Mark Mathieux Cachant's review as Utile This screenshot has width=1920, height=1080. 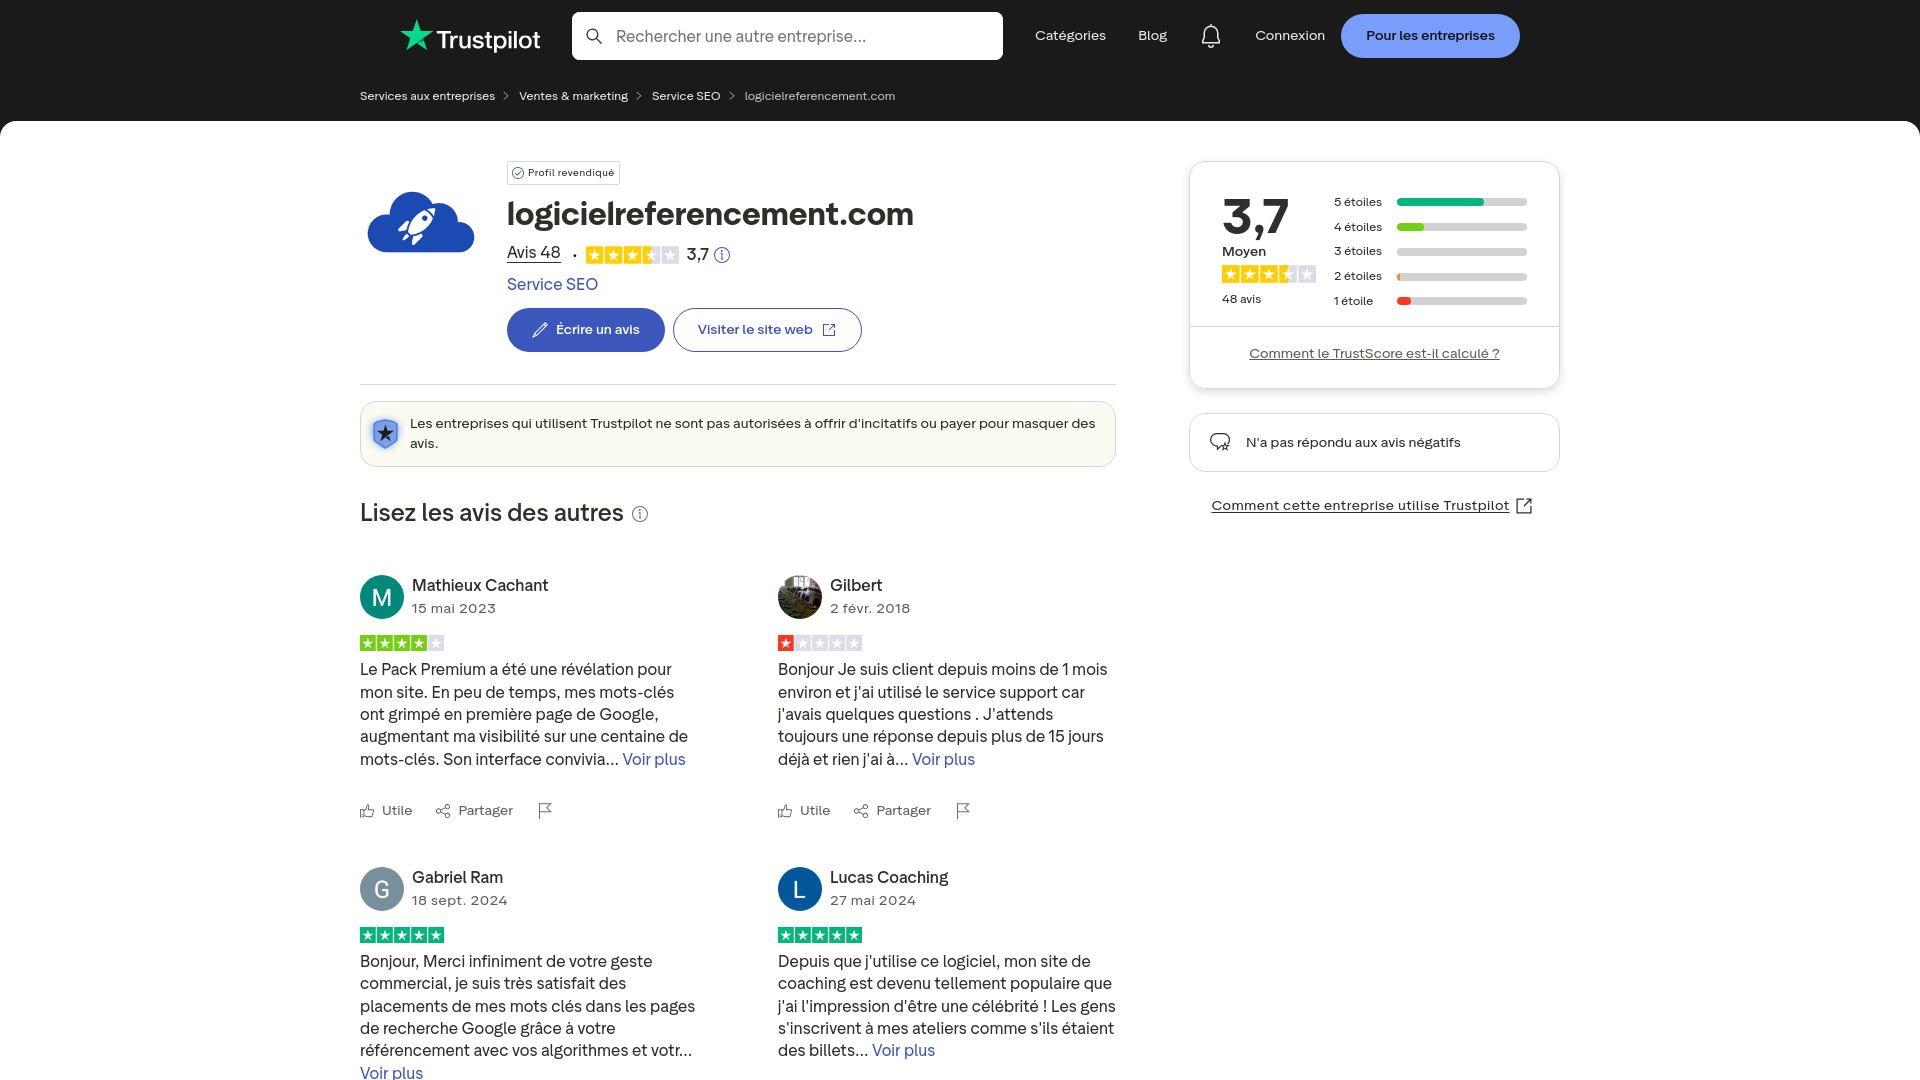[385, 811]
